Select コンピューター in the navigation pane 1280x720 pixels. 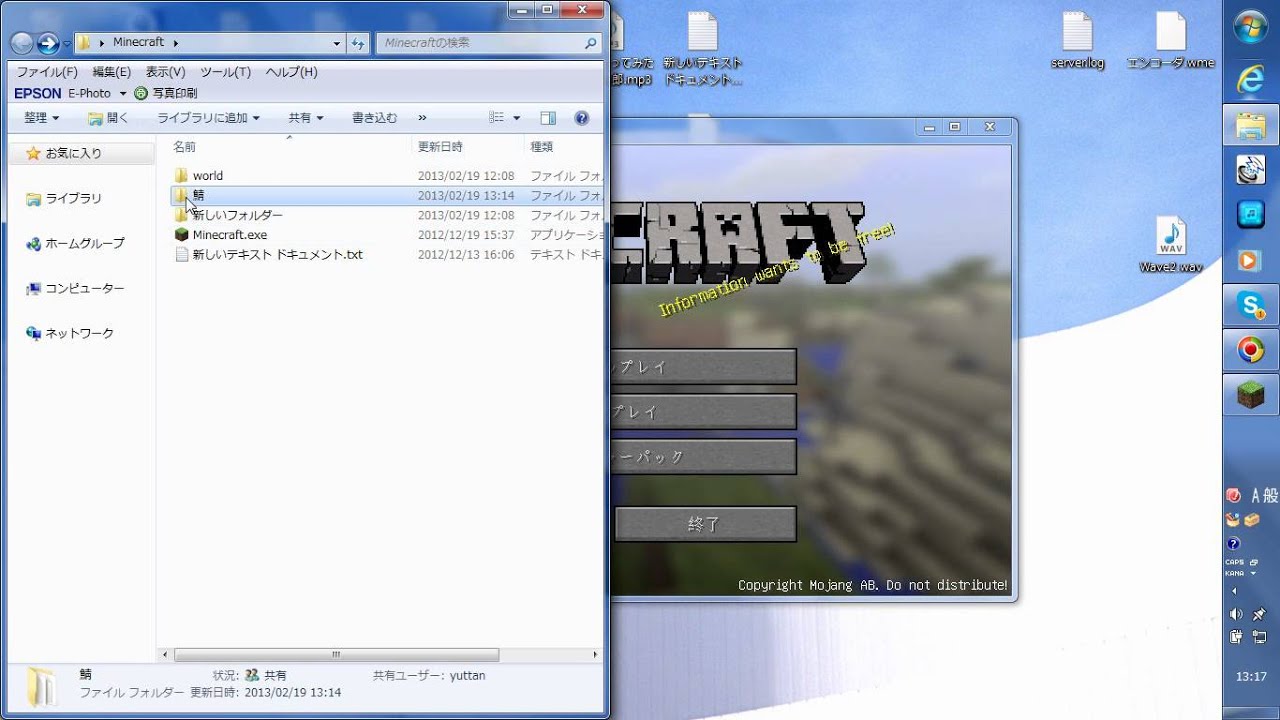pos(84,288)
